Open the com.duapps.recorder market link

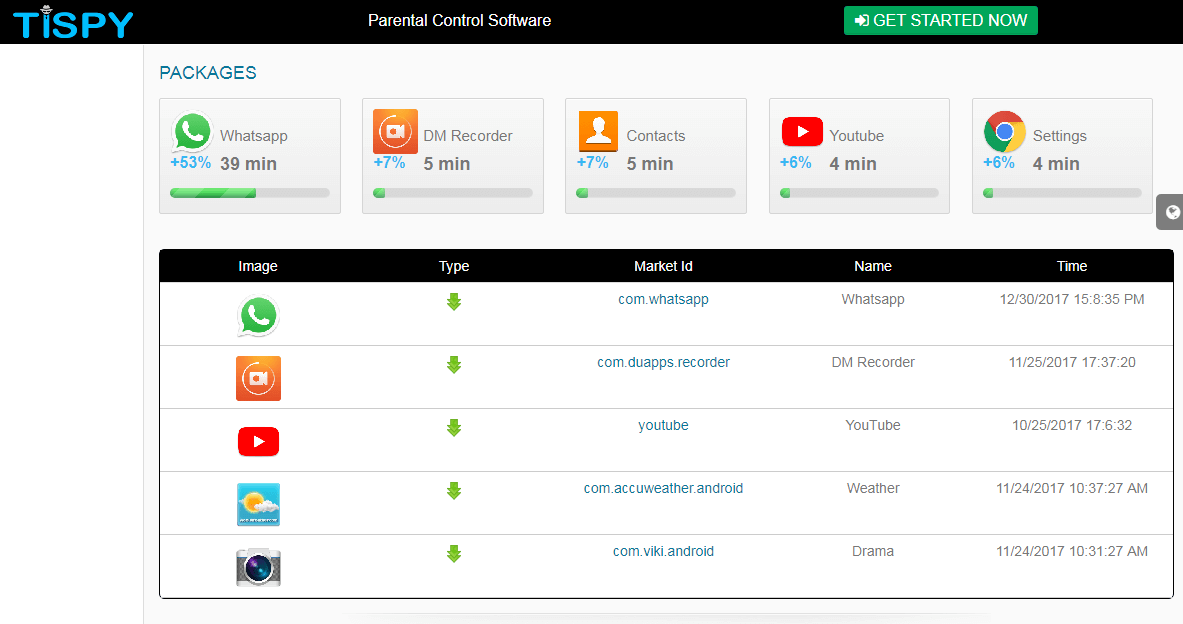point(663,362)
